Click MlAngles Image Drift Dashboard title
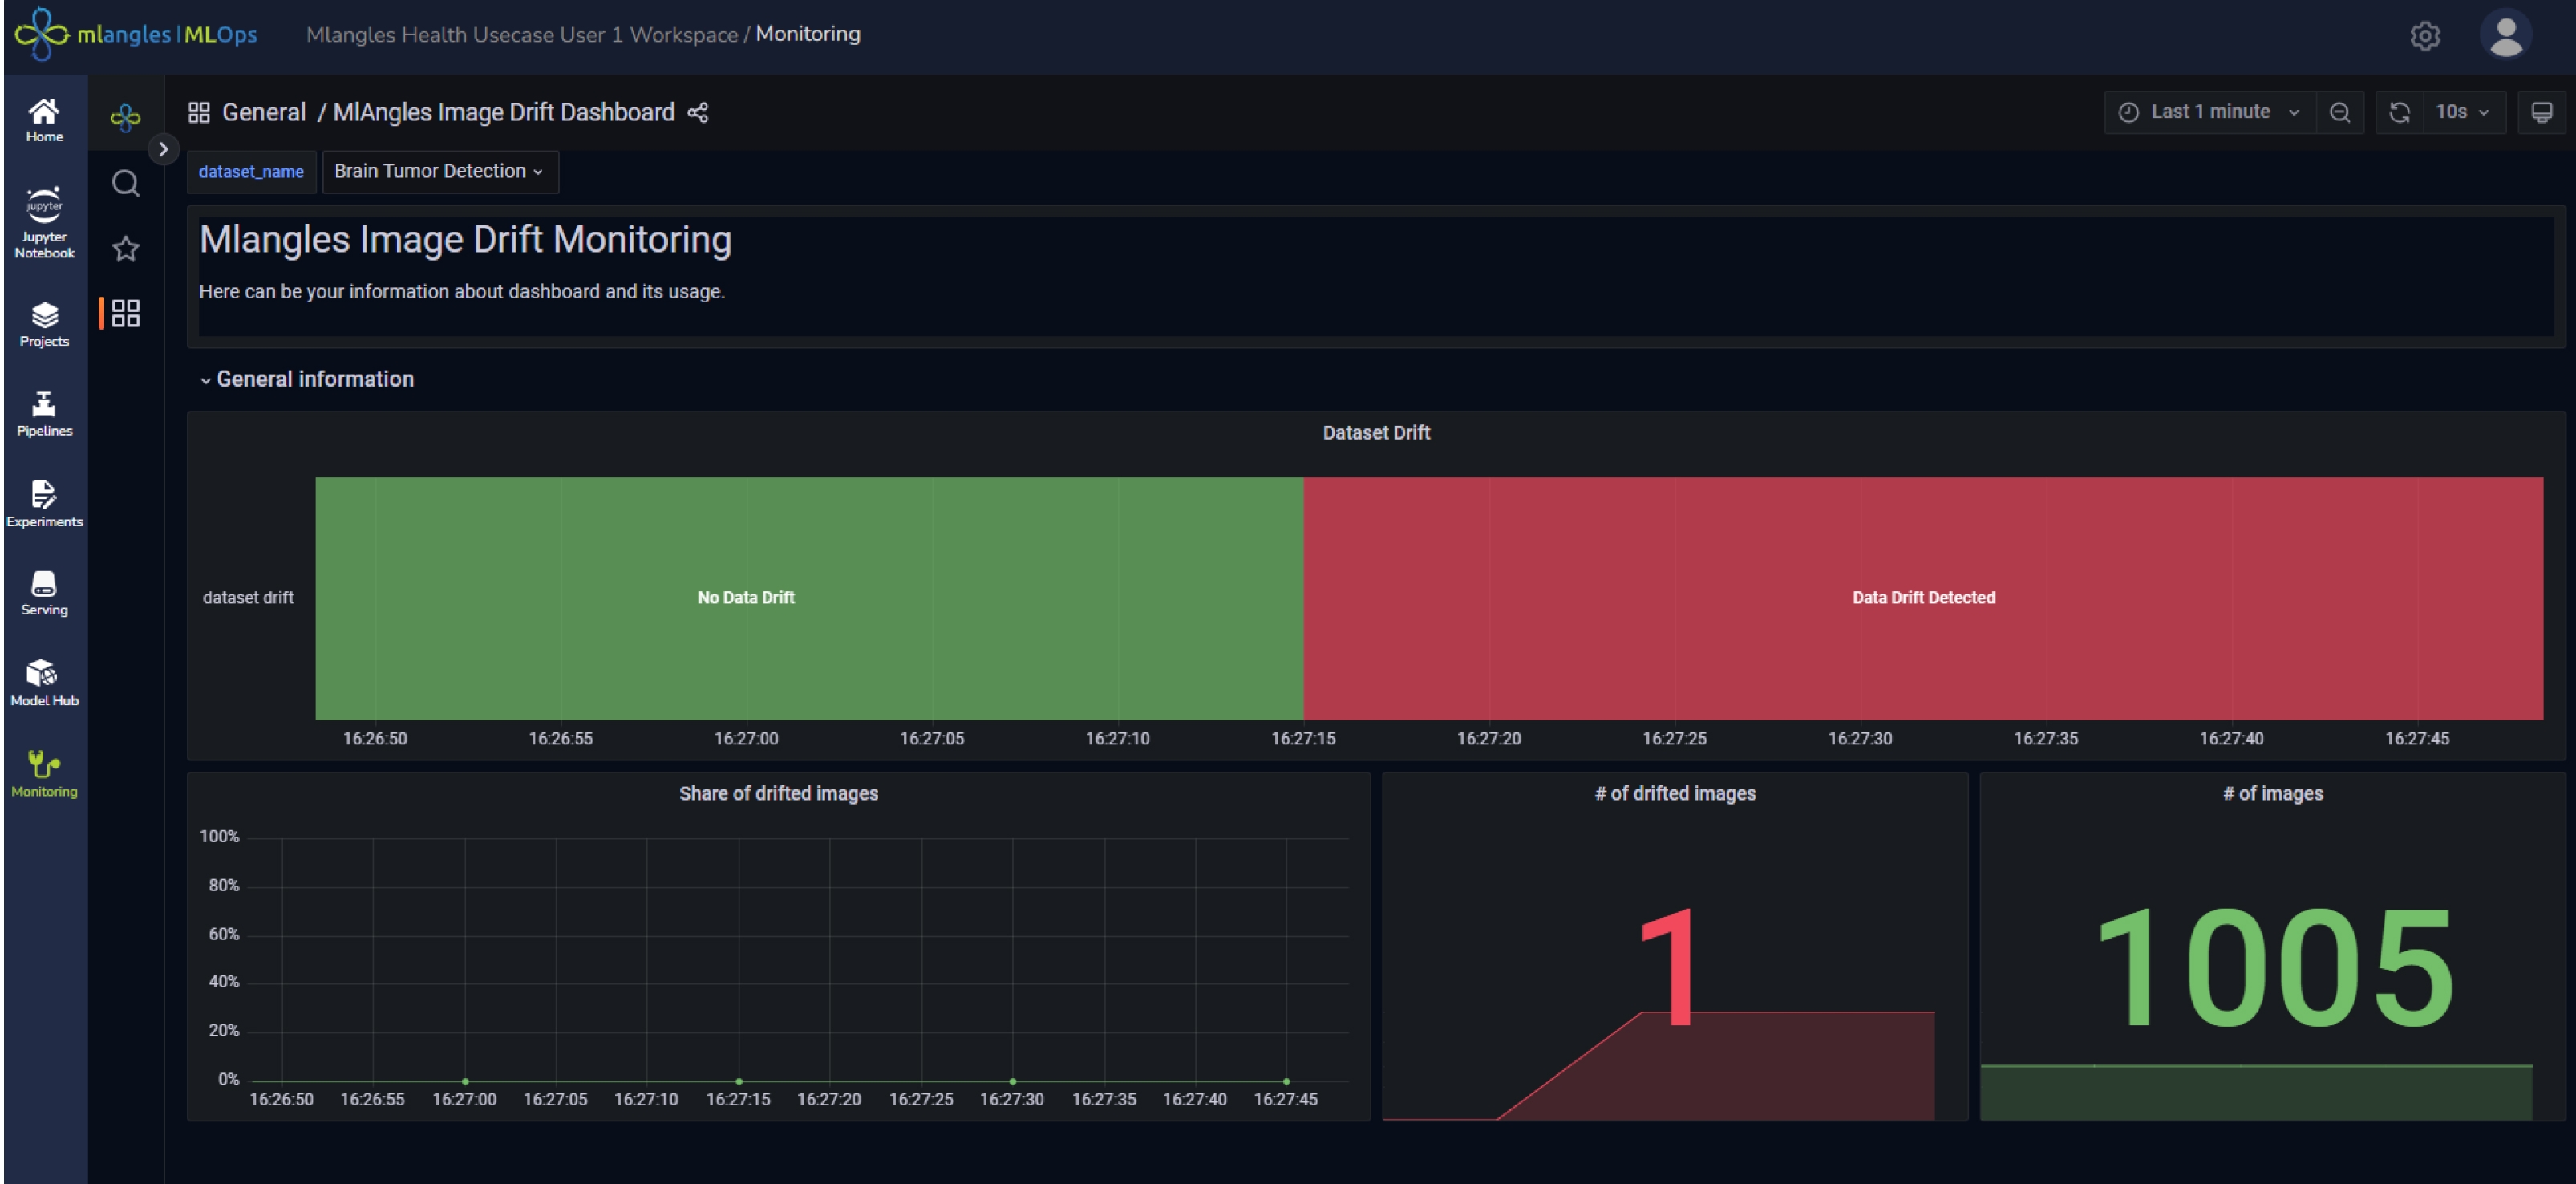Viewport: 2576px width, 1184px height. 504,112
